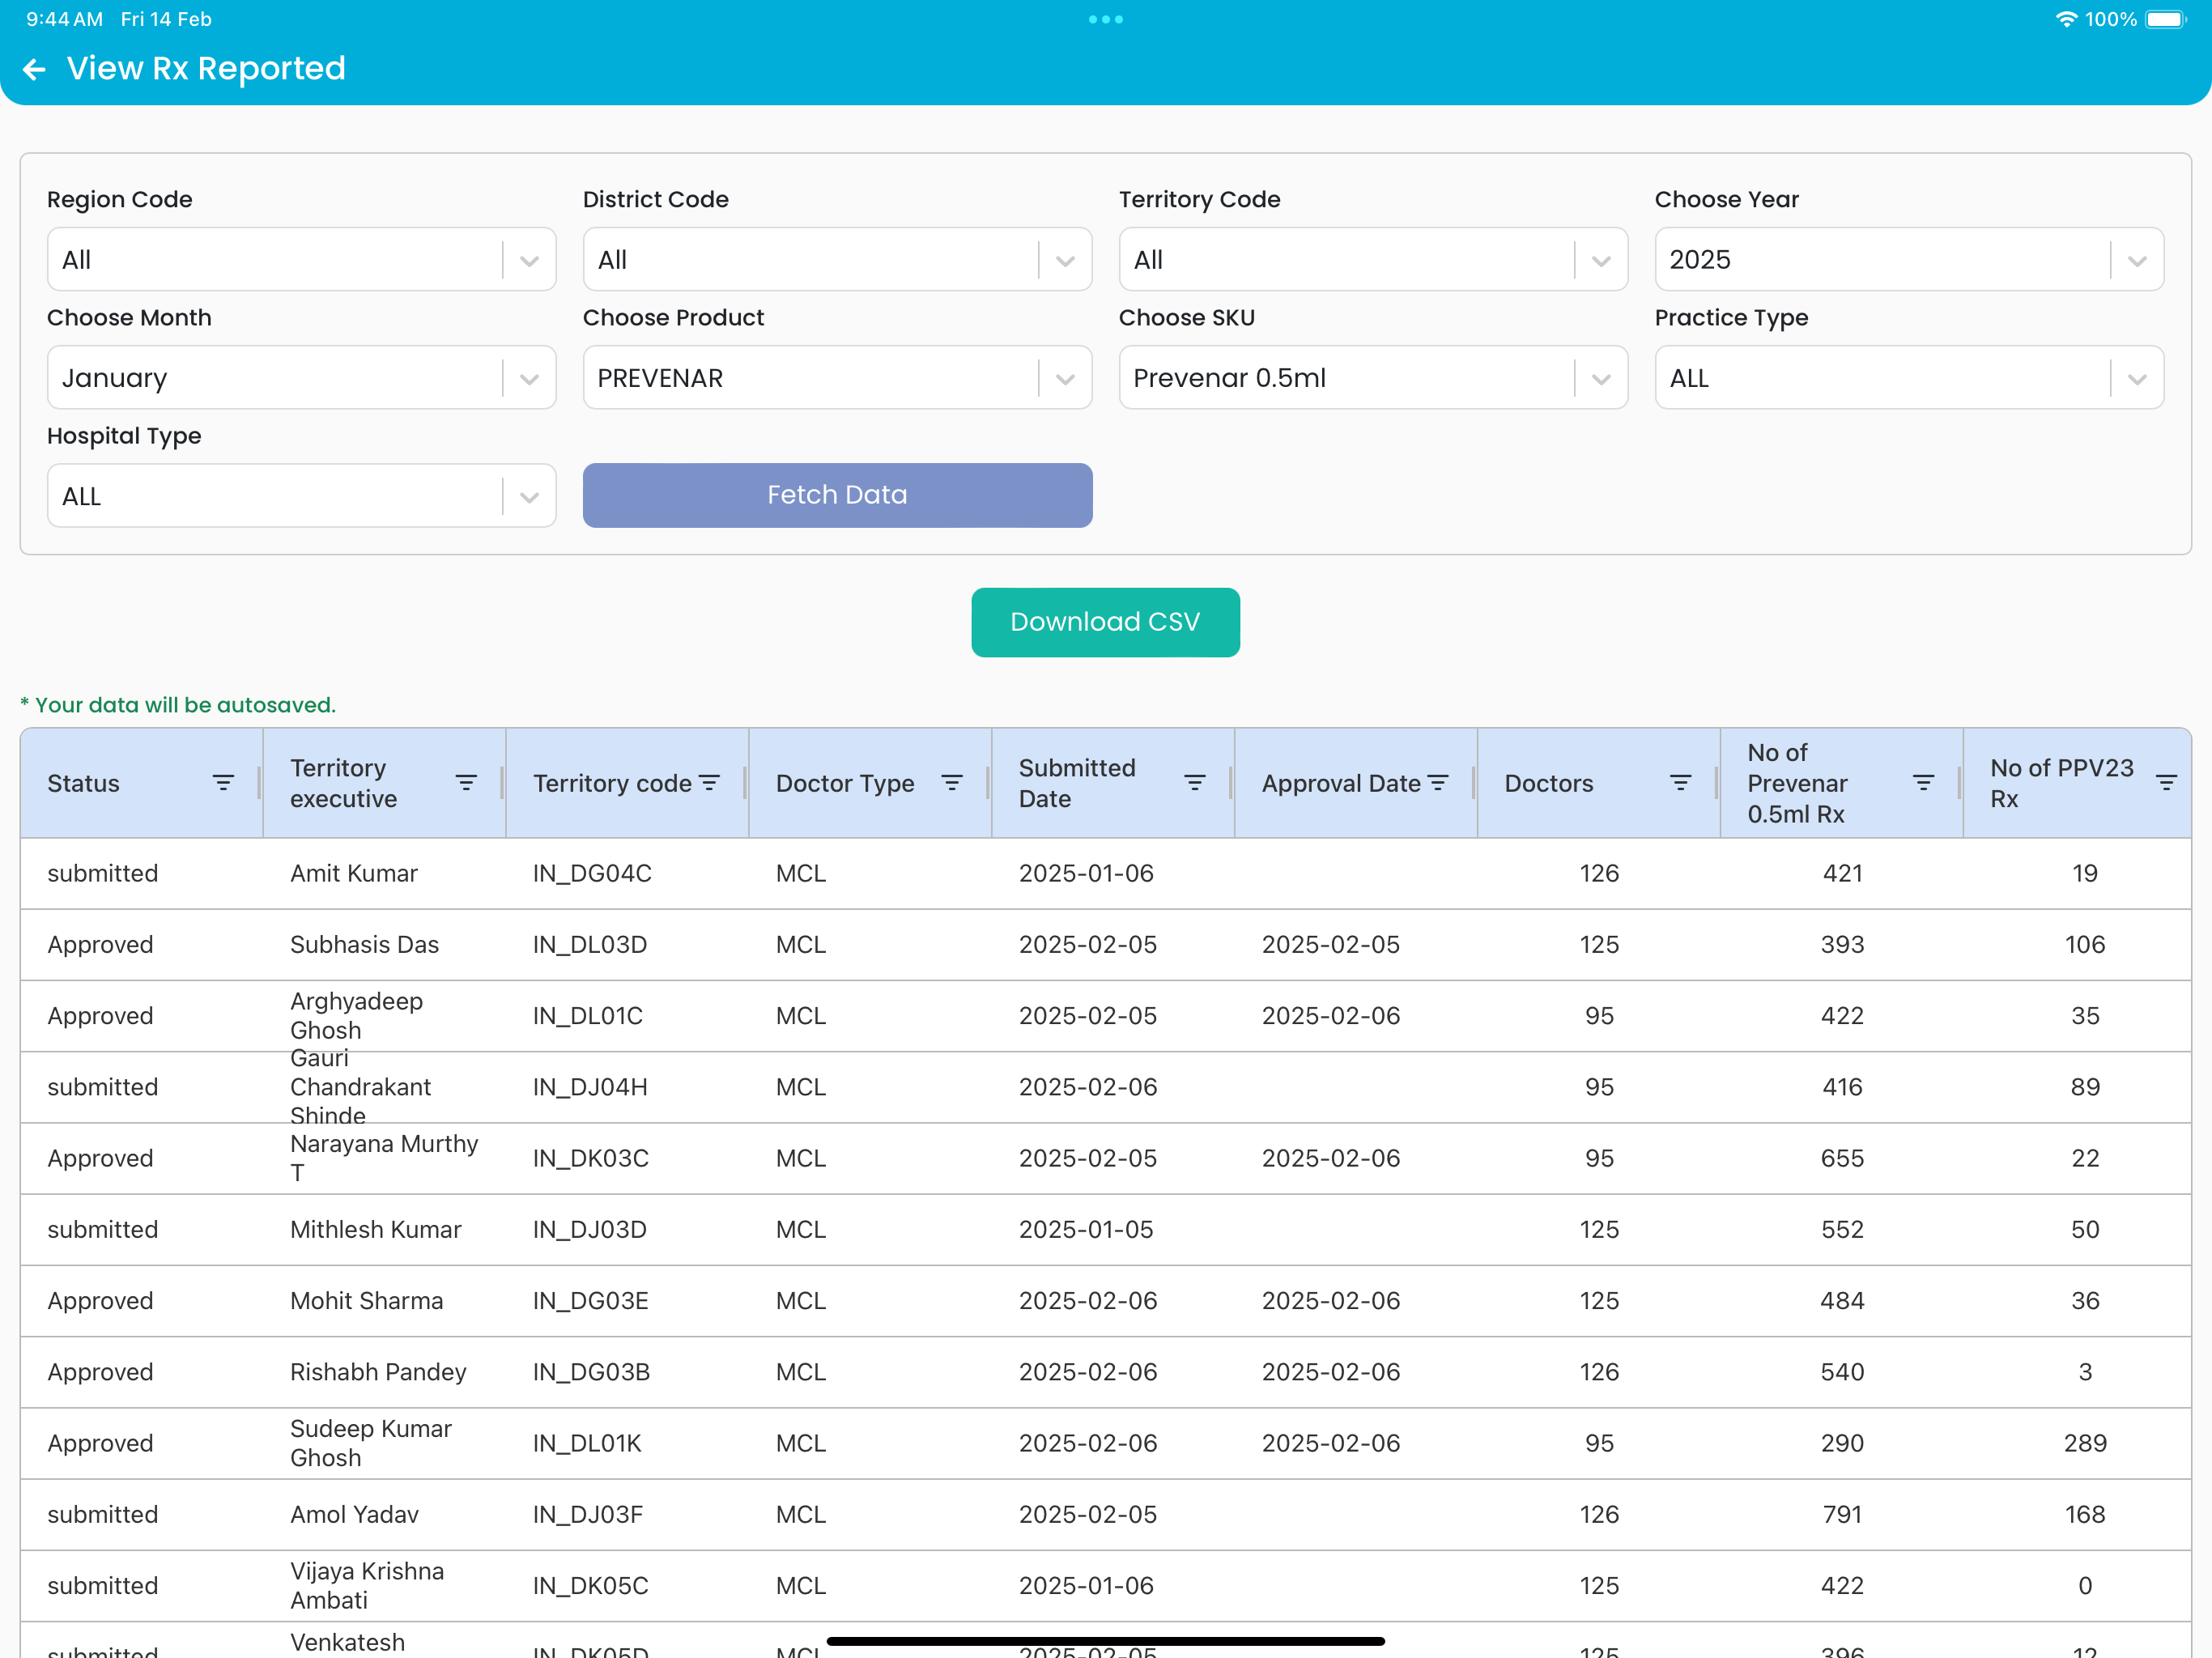2212x1658 pixels.
Task: Open the Status column filter icon
Action: [x=223, y=783]
